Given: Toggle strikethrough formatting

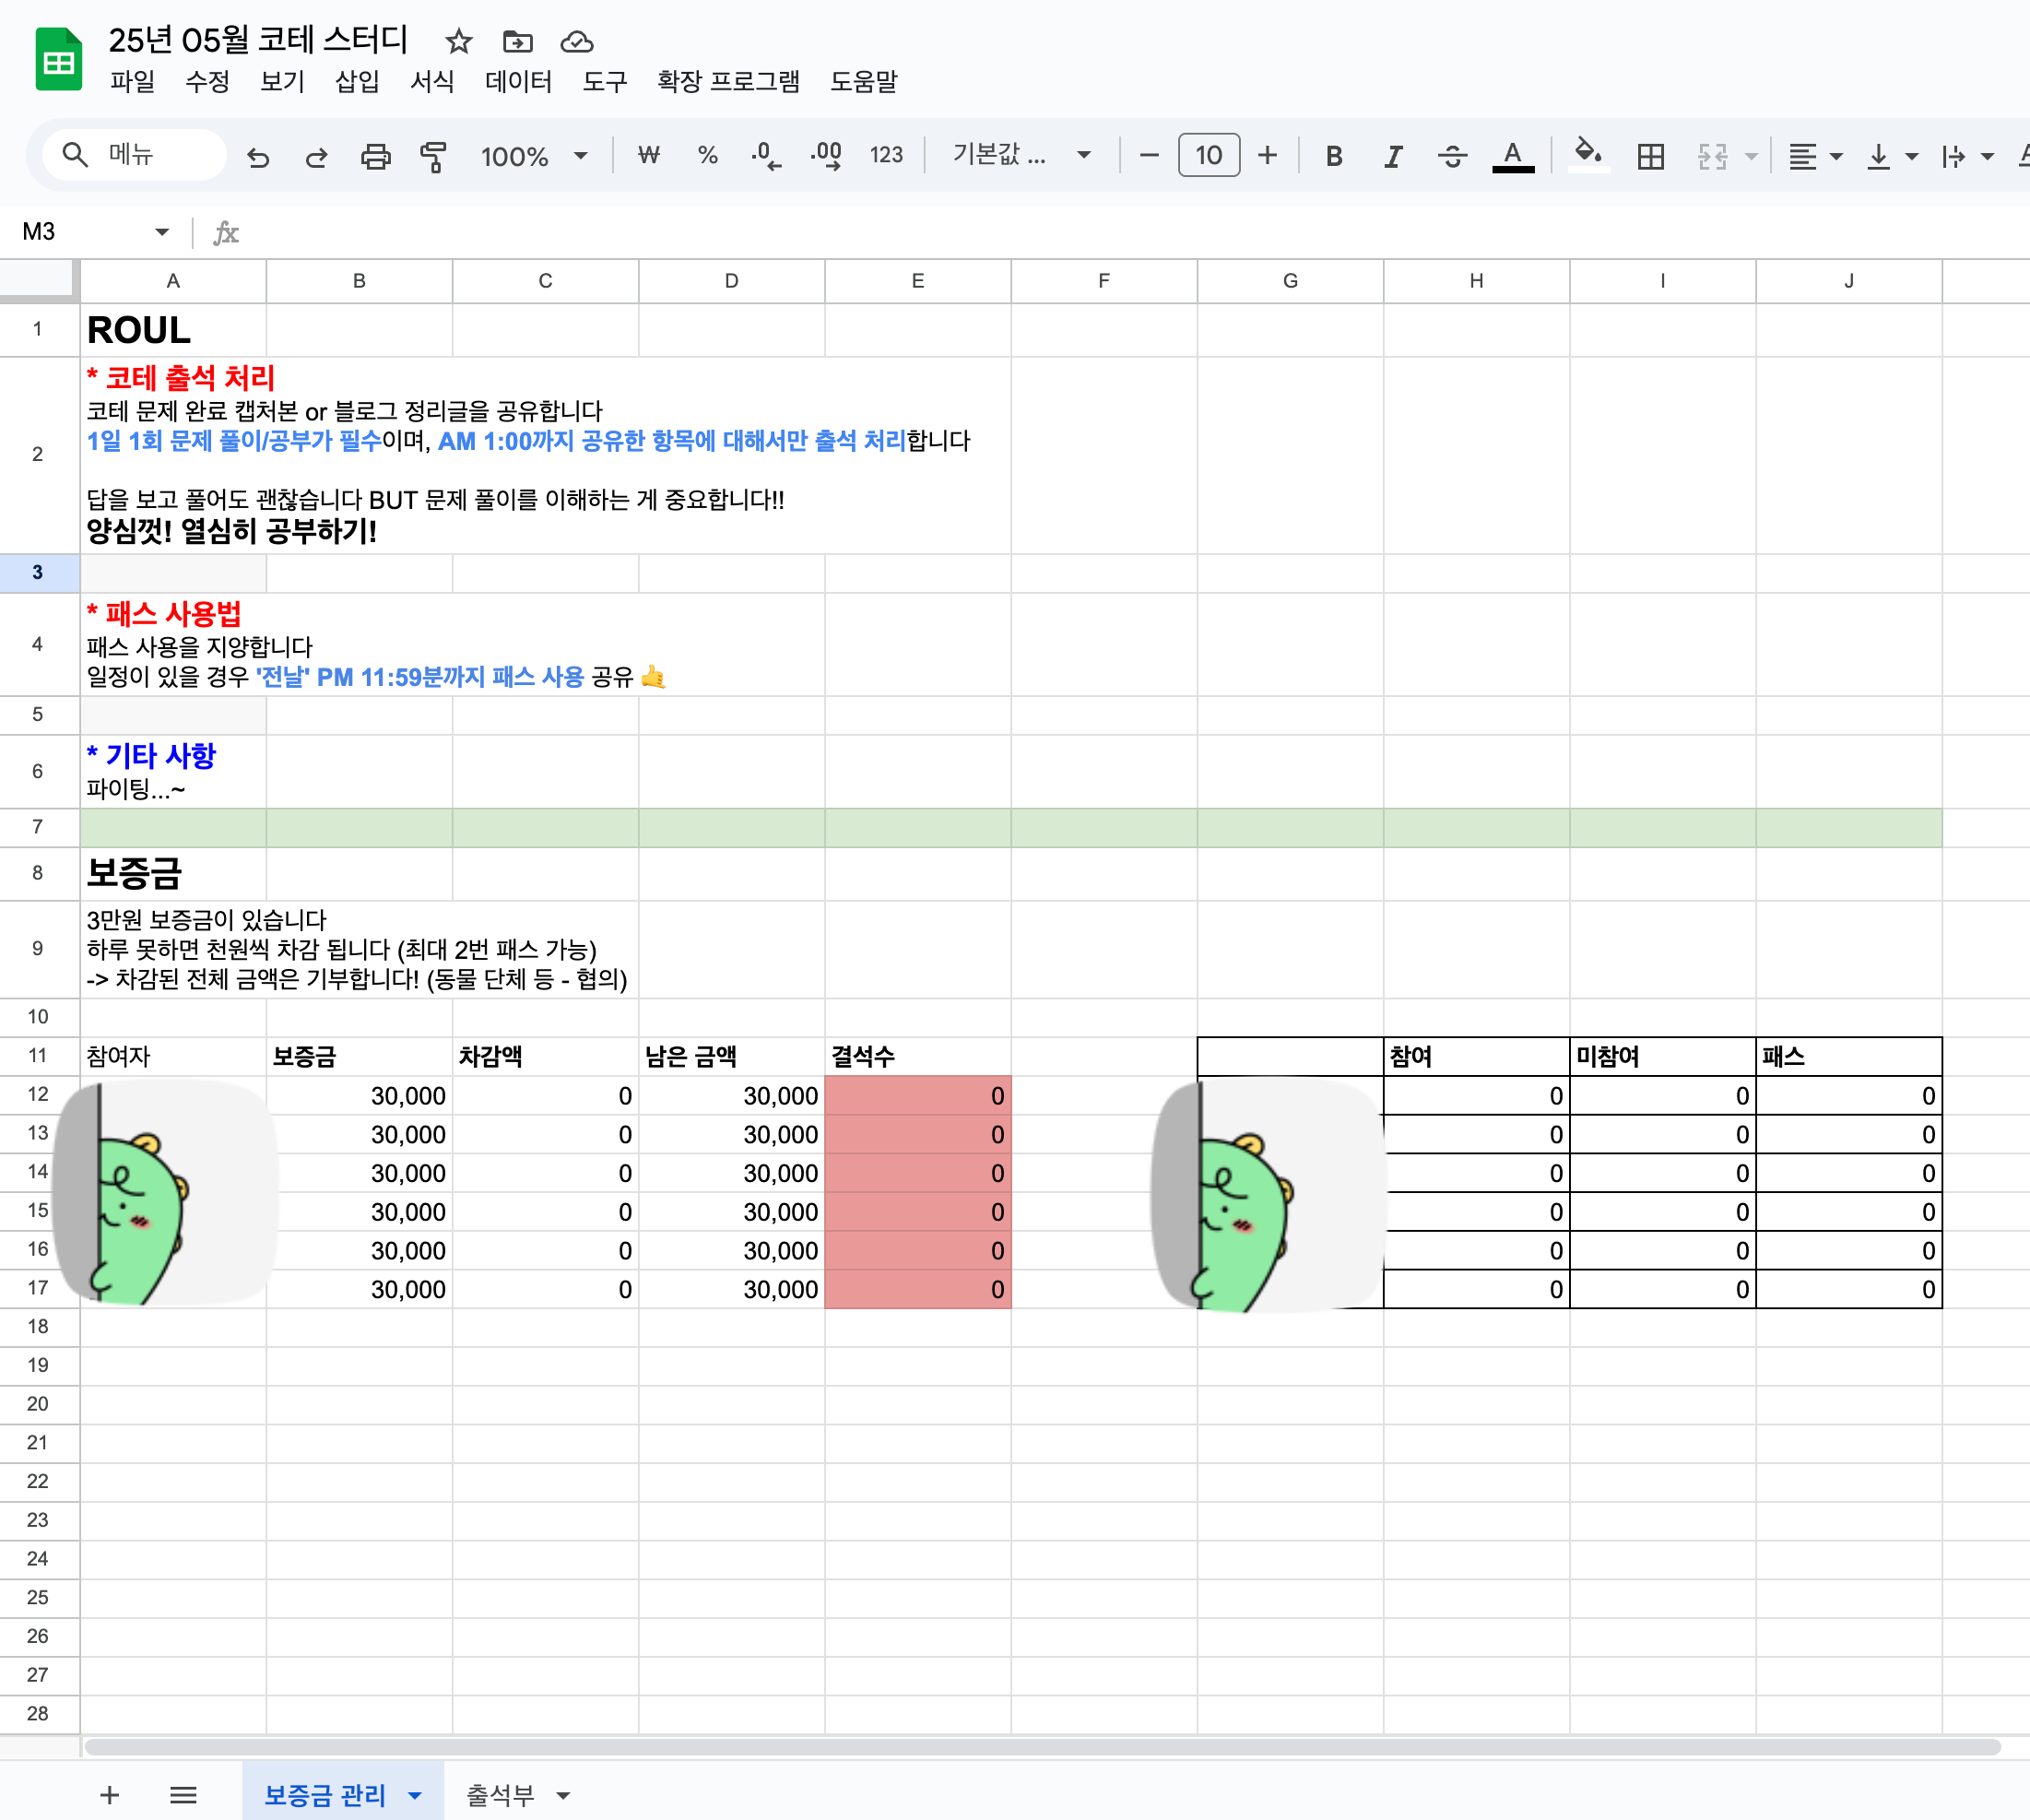Looking at the screenshot, I should tap(1452, 156).
